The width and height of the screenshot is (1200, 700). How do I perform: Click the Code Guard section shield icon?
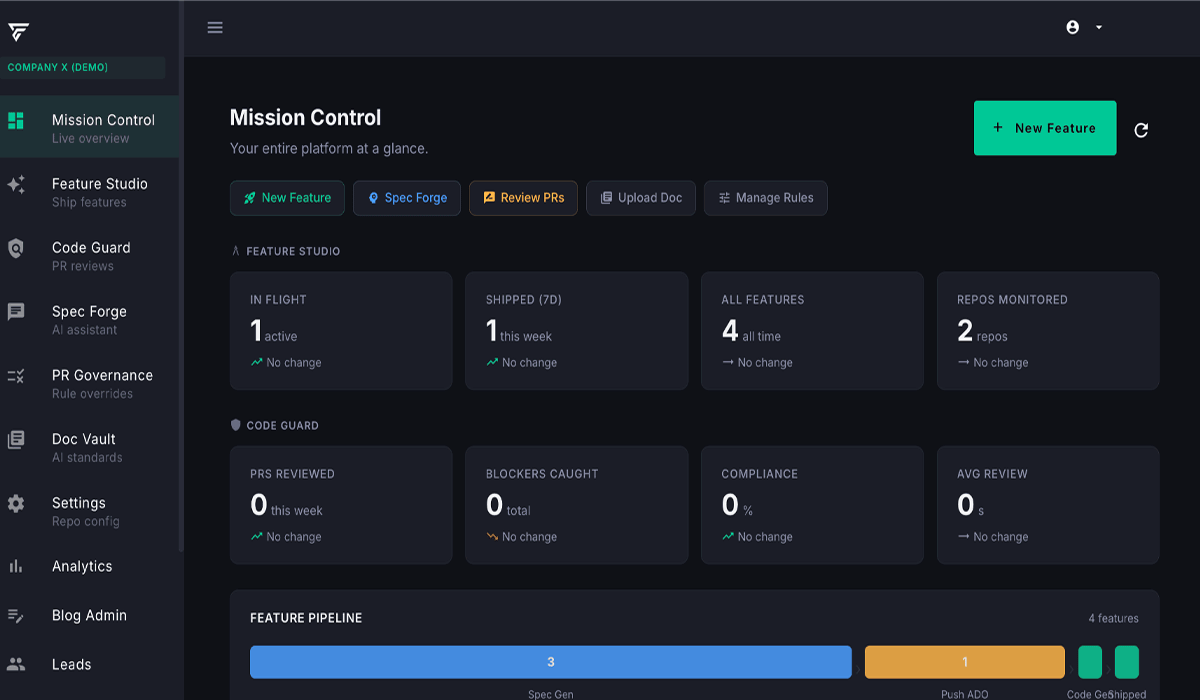236,425
